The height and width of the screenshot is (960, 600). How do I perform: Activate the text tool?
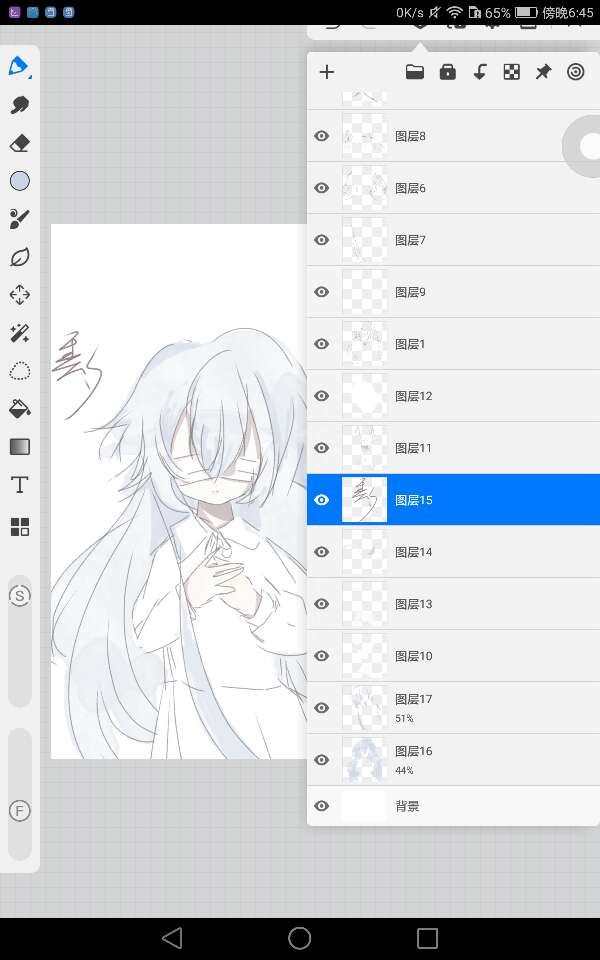(19, 485)
